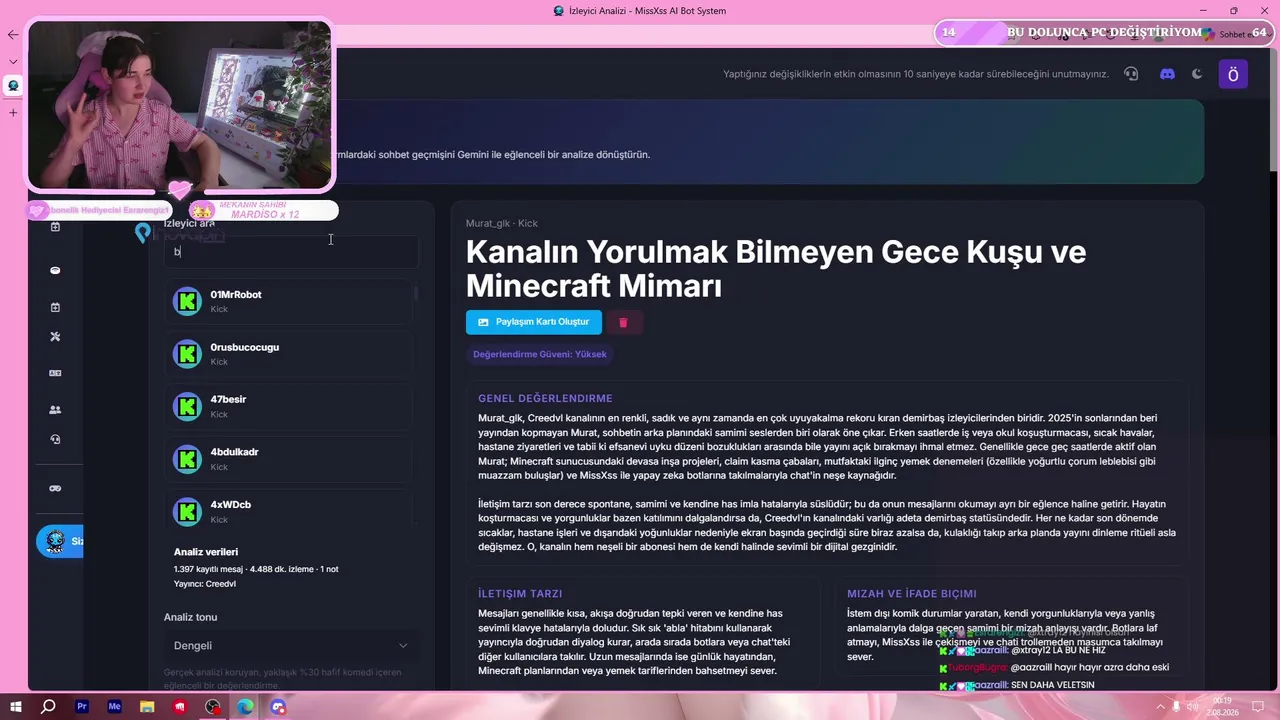The width and height of the screenshot is (1280, 720).
Task: Focus the İzleyici ara search field
Action: 291,252
